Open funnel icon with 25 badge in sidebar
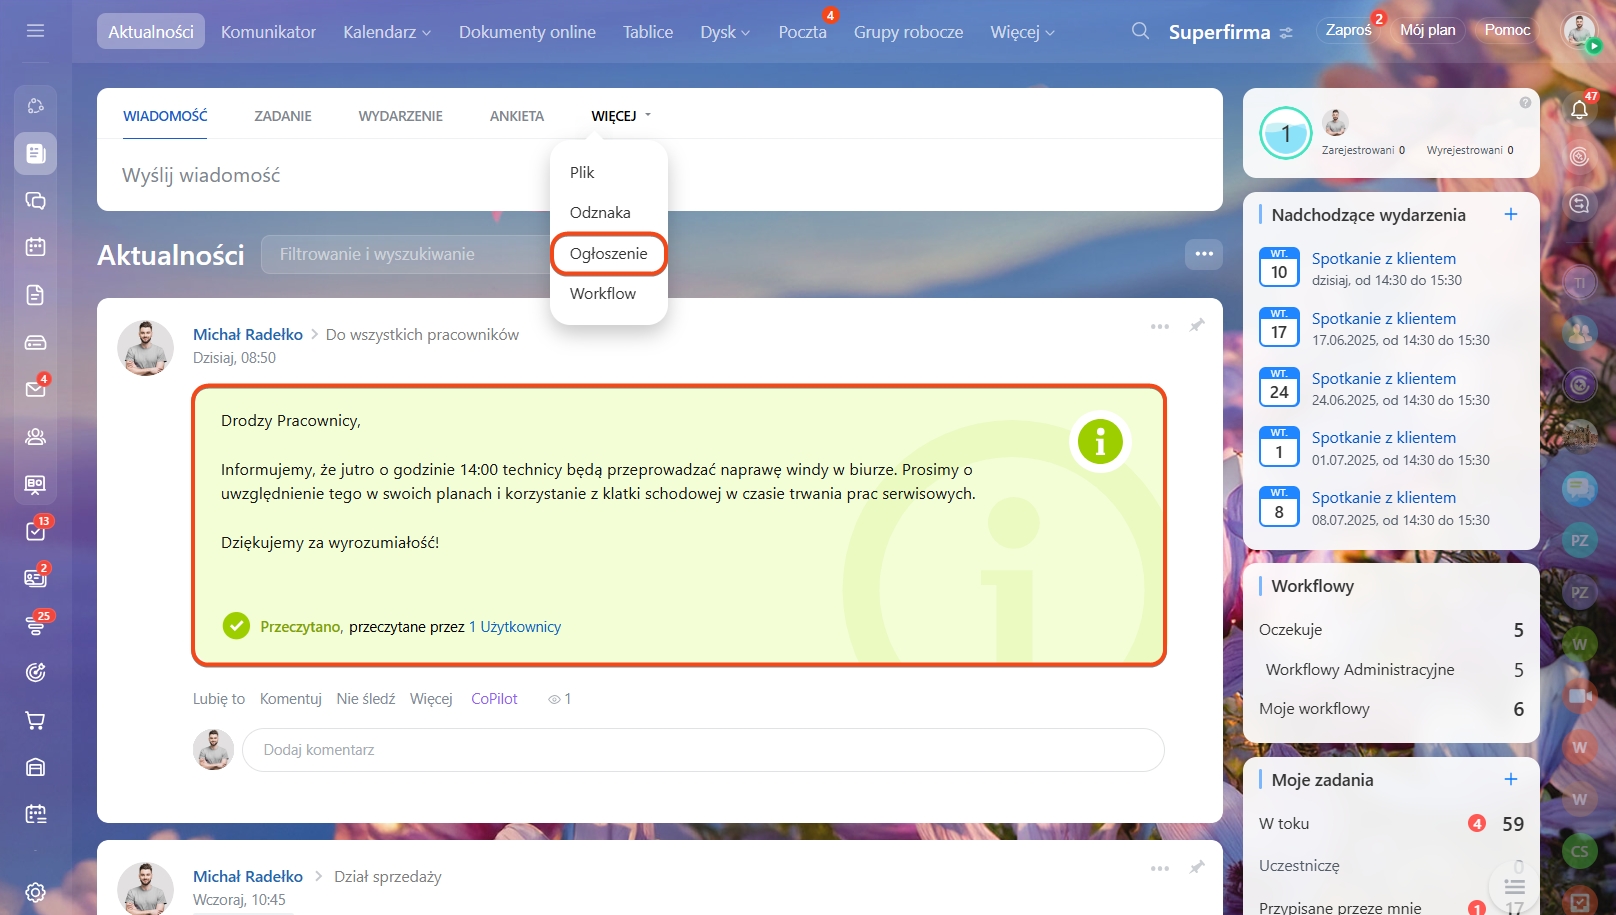 pyautogui.click(x=35, y=626)
